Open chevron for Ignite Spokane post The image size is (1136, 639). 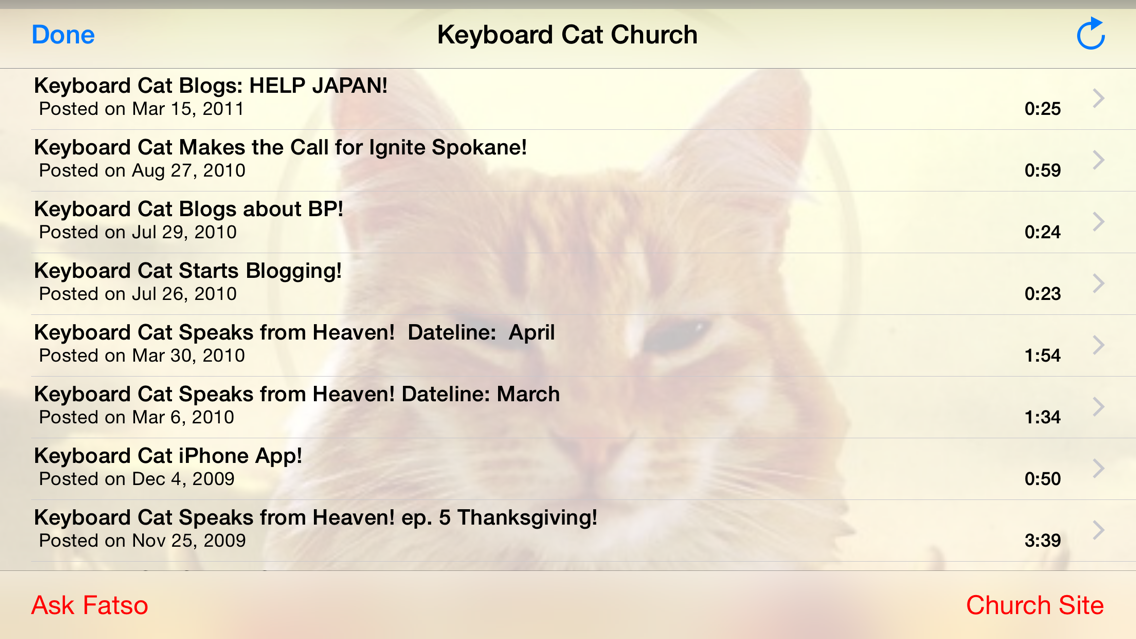[x=1098, y=159]
